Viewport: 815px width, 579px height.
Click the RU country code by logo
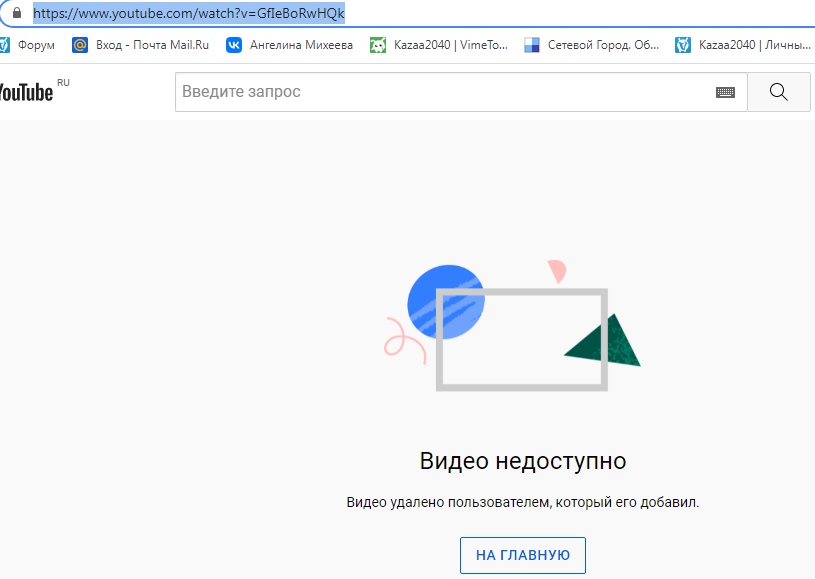coord(63,83)
